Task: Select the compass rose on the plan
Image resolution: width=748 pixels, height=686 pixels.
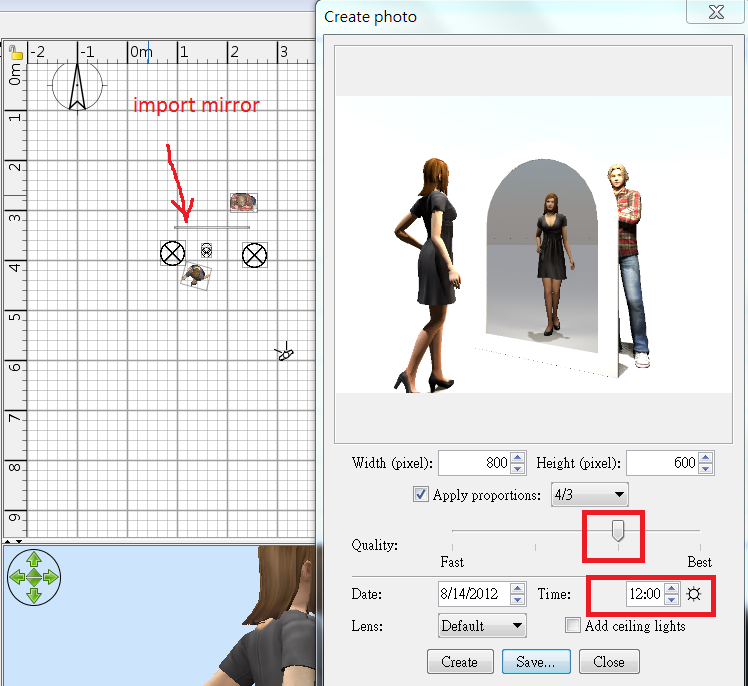Action: [77, 86]
